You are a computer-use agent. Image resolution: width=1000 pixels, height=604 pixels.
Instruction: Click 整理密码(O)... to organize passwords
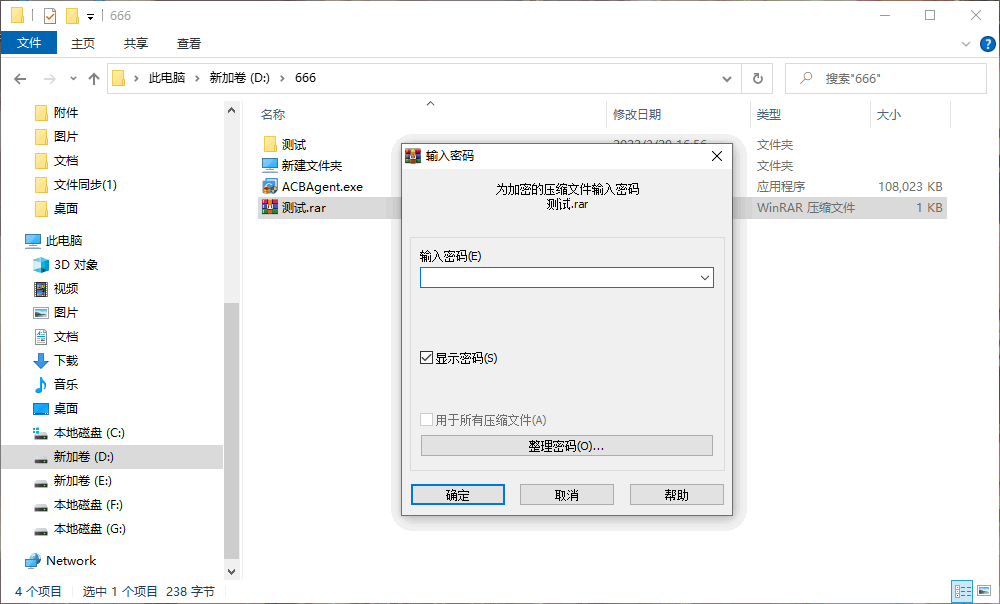(x=567, y=445)
